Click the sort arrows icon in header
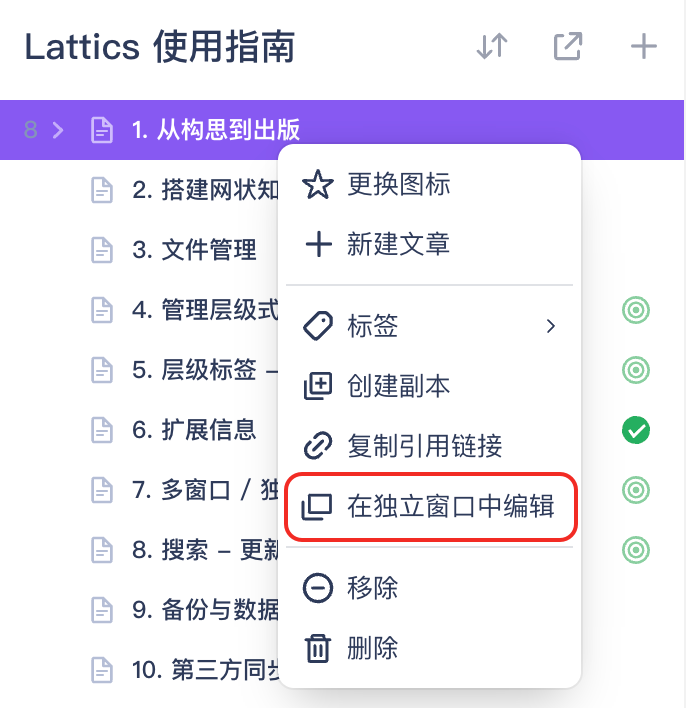This screenshot has height=708, width=686. (492, 46)
